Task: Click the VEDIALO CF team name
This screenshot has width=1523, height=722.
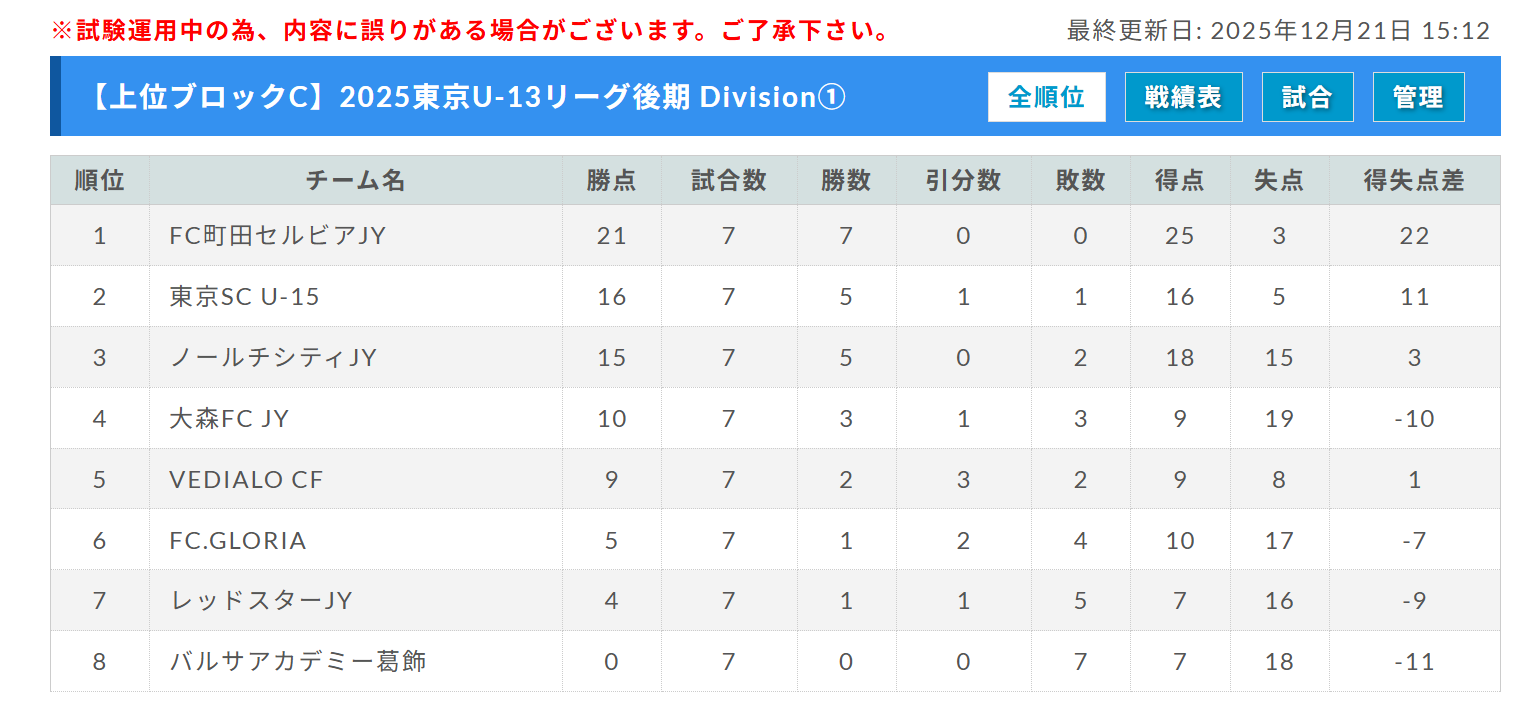Action: pos(247,480)
